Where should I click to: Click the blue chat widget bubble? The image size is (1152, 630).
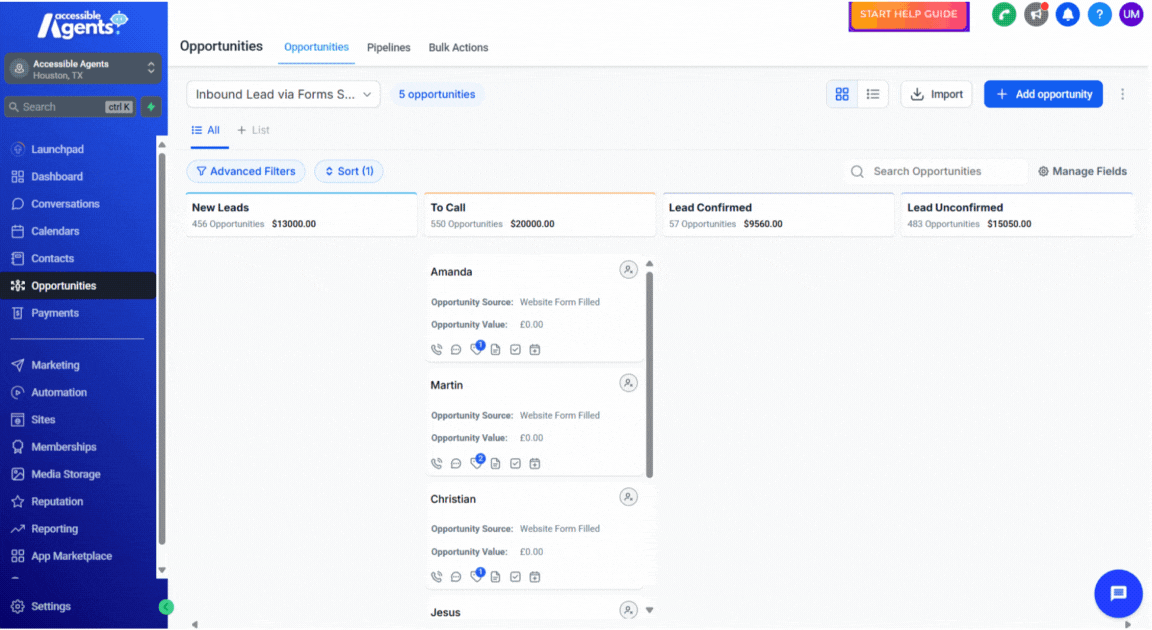pos(1118,594)
